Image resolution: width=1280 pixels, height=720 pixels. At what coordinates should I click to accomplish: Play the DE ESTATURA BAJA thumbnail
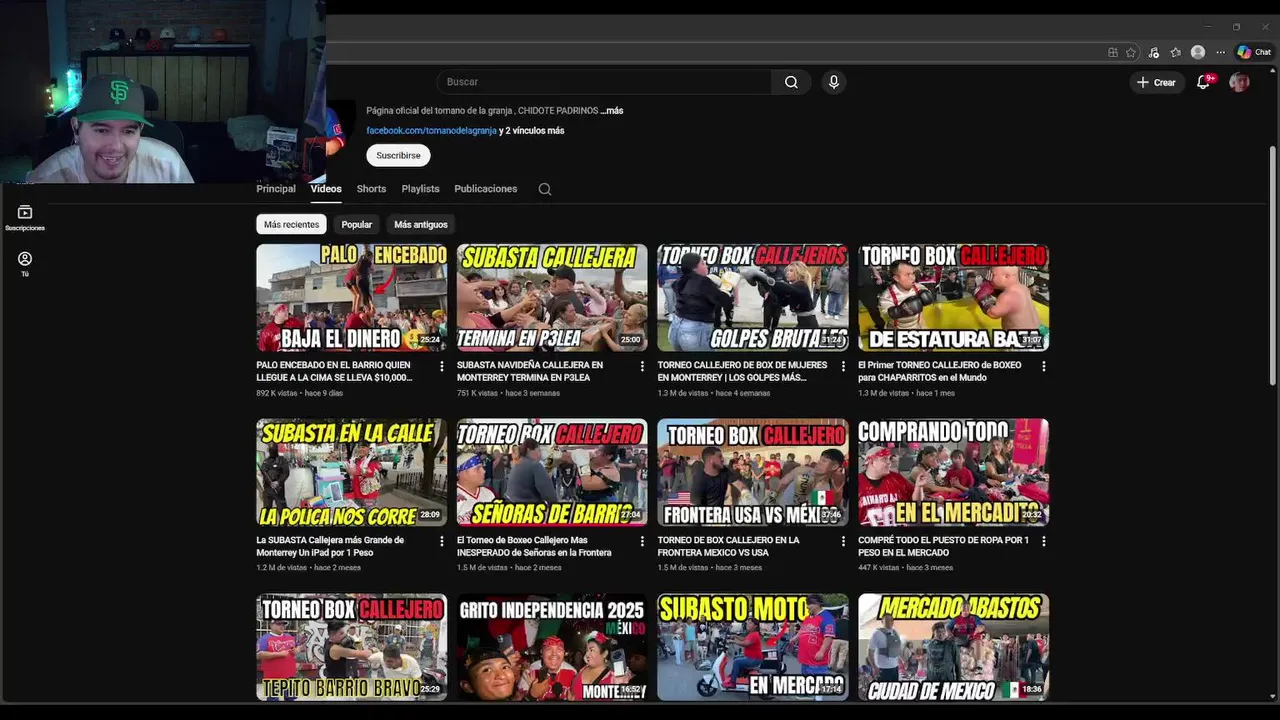click(953, 298)
